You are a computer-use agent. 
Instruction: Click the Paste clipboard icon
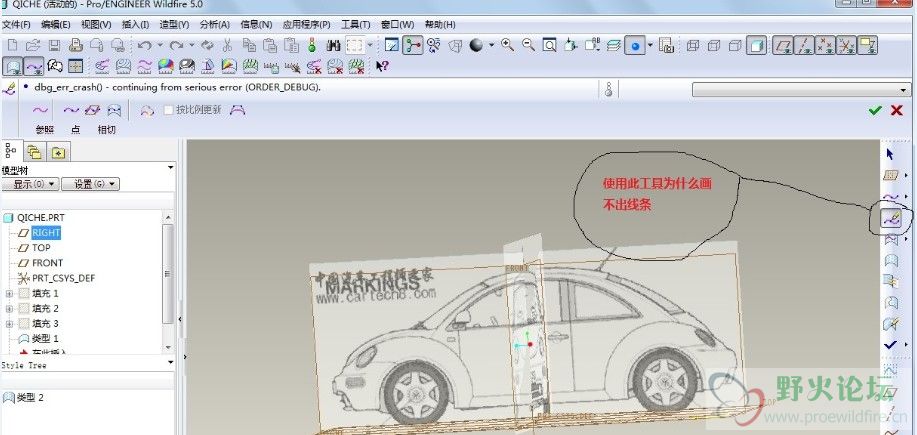pos(270,45)
